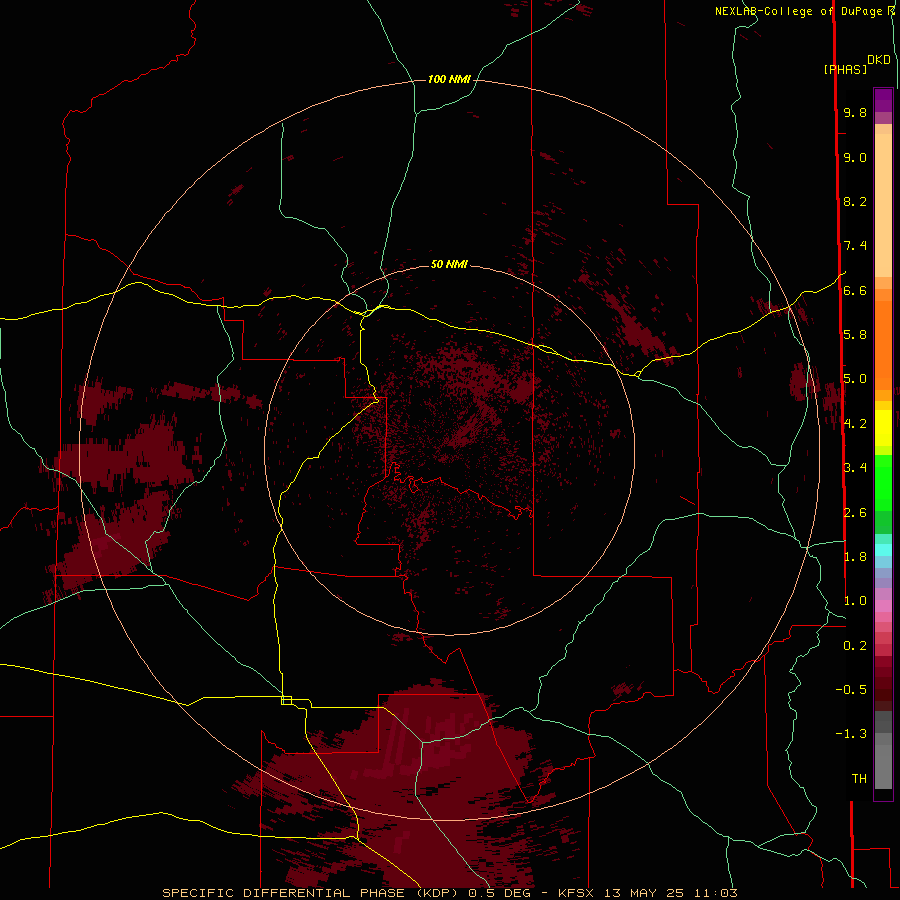
Task: Click the pink segment of the color scale
Action: 883,606
